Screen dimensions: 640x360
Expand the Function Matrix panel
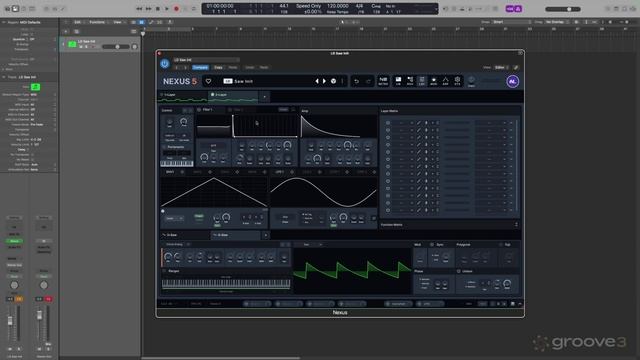tap(516, 224)
